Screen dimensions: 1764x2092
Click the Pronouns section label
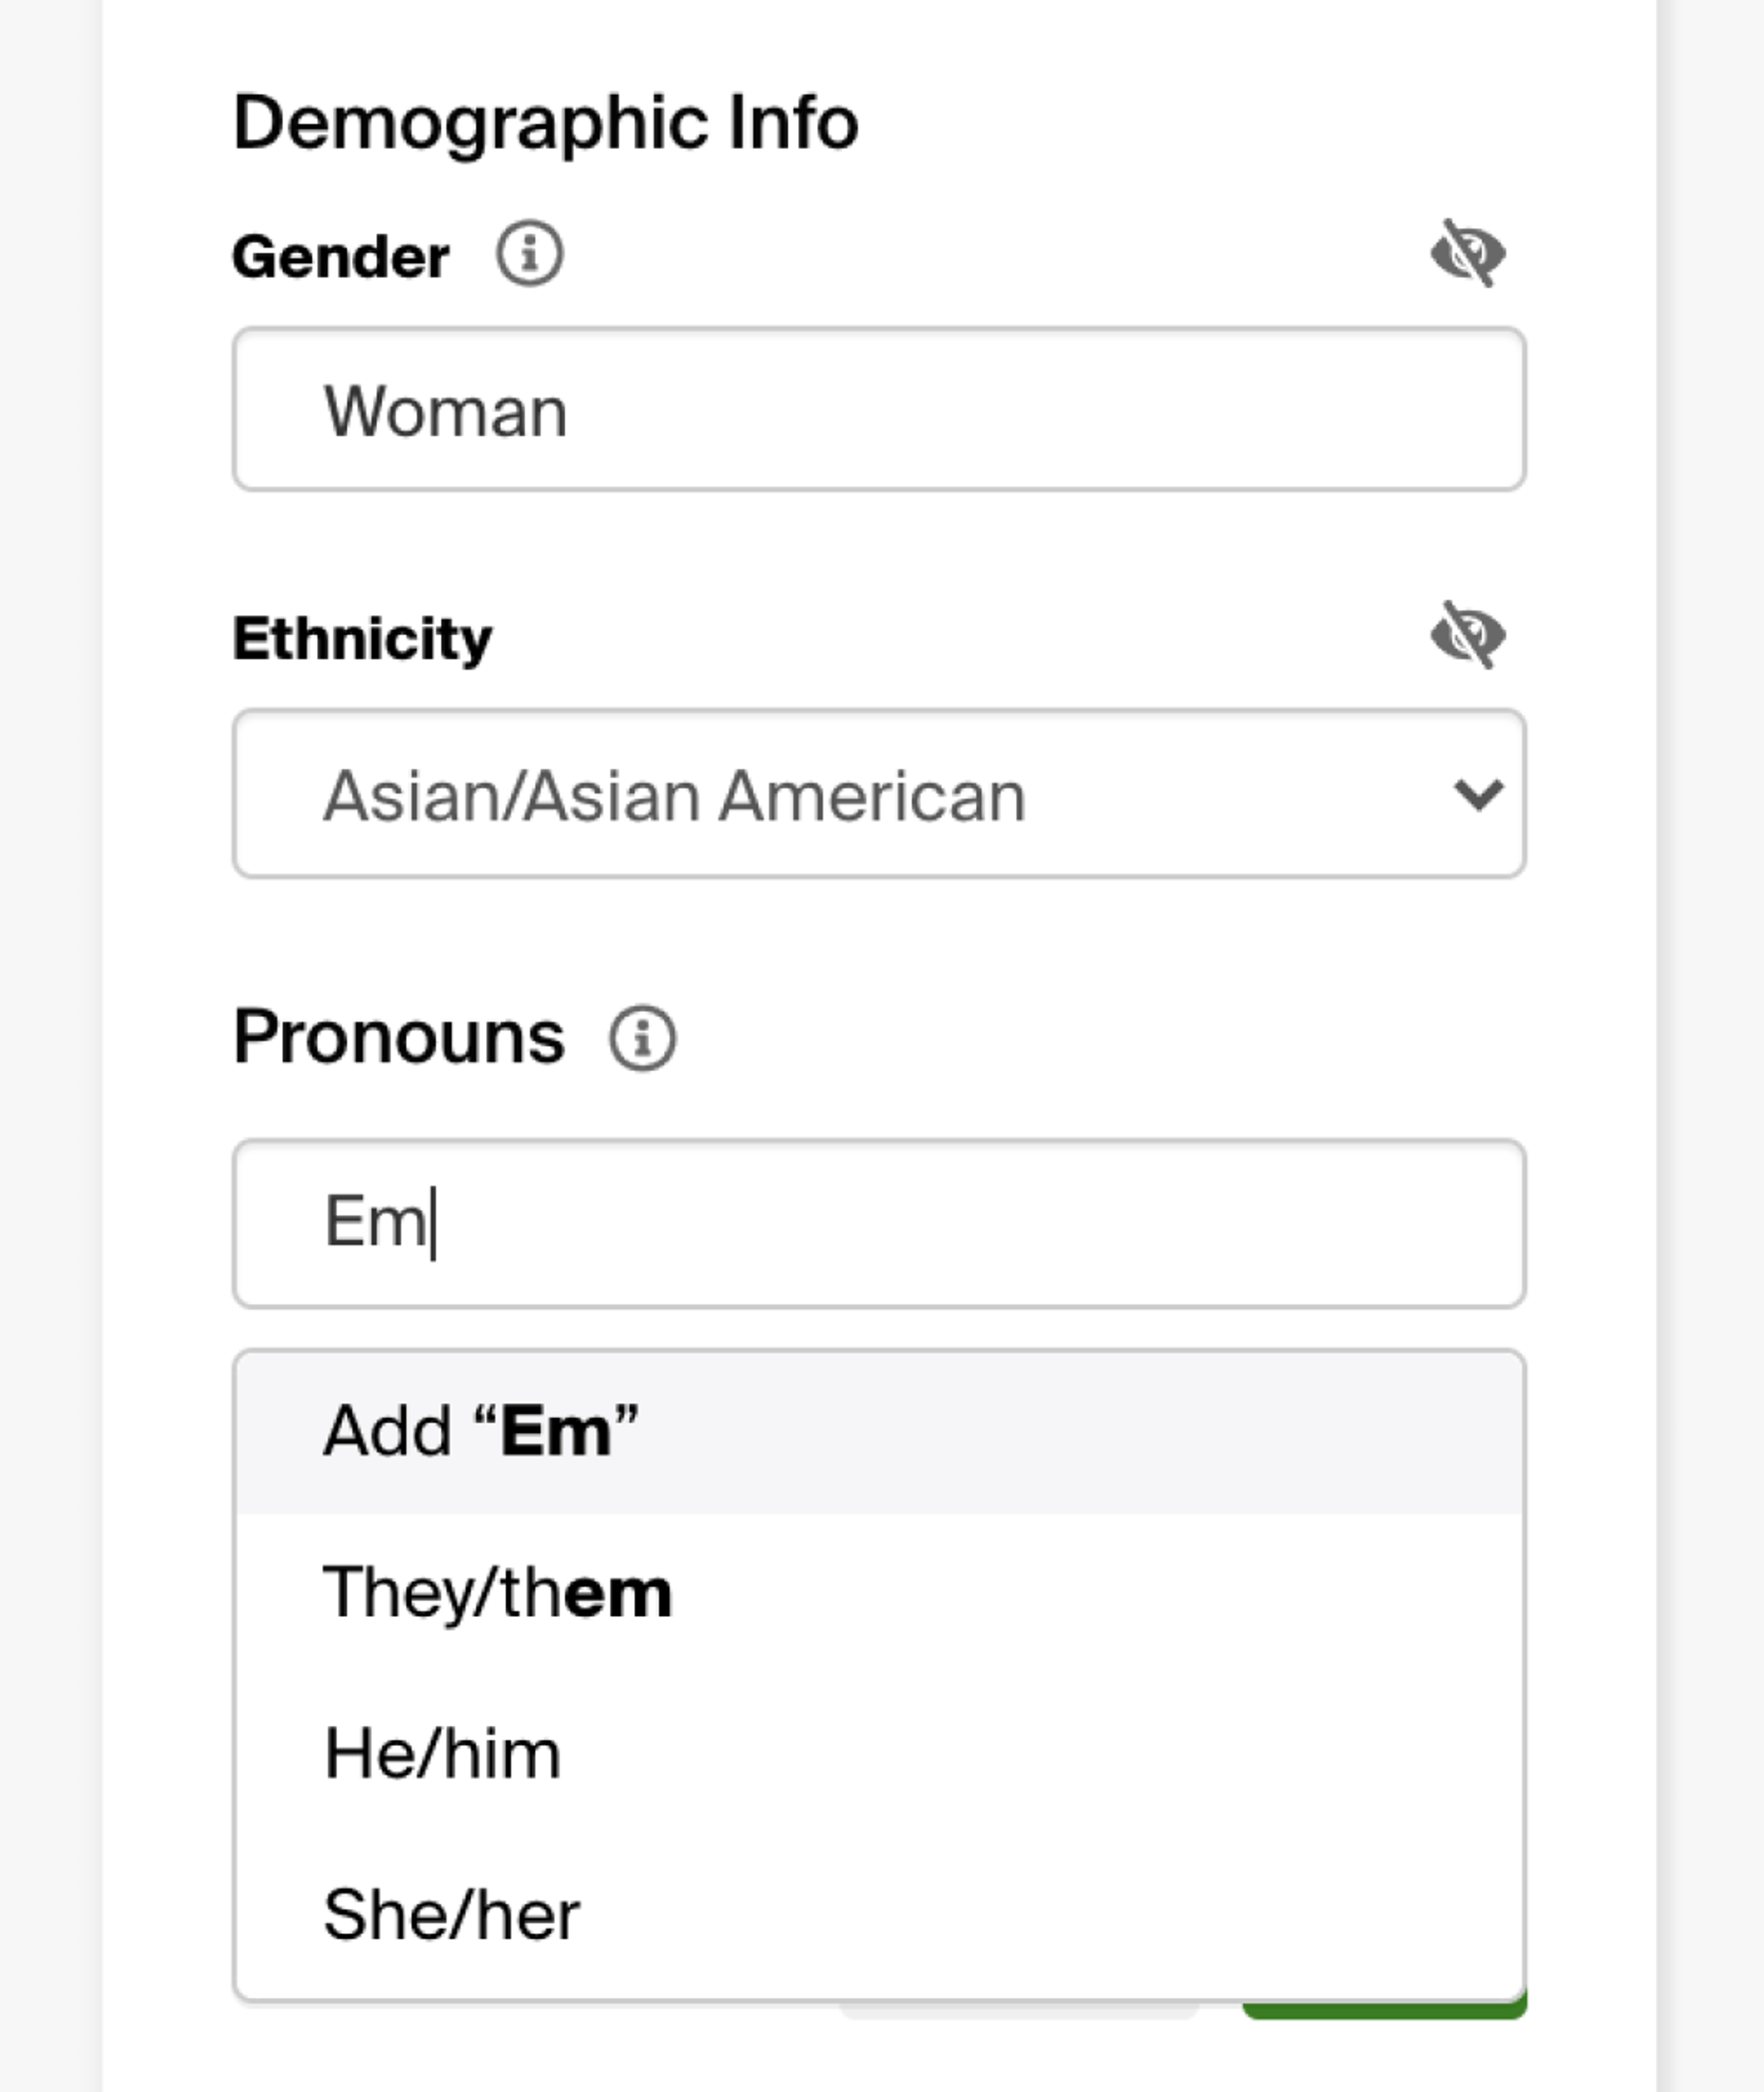(x=398, y=1037)
